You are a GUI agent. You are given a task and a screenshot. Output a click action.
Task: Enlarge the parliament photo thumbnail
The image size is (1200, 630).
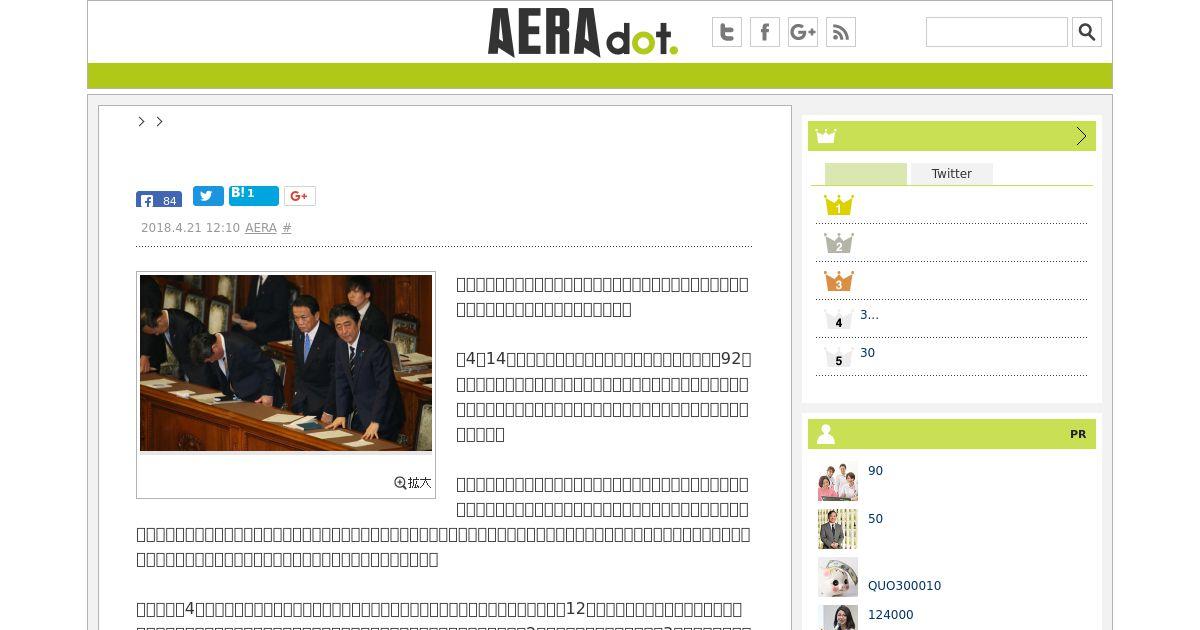tap(286, 363)
